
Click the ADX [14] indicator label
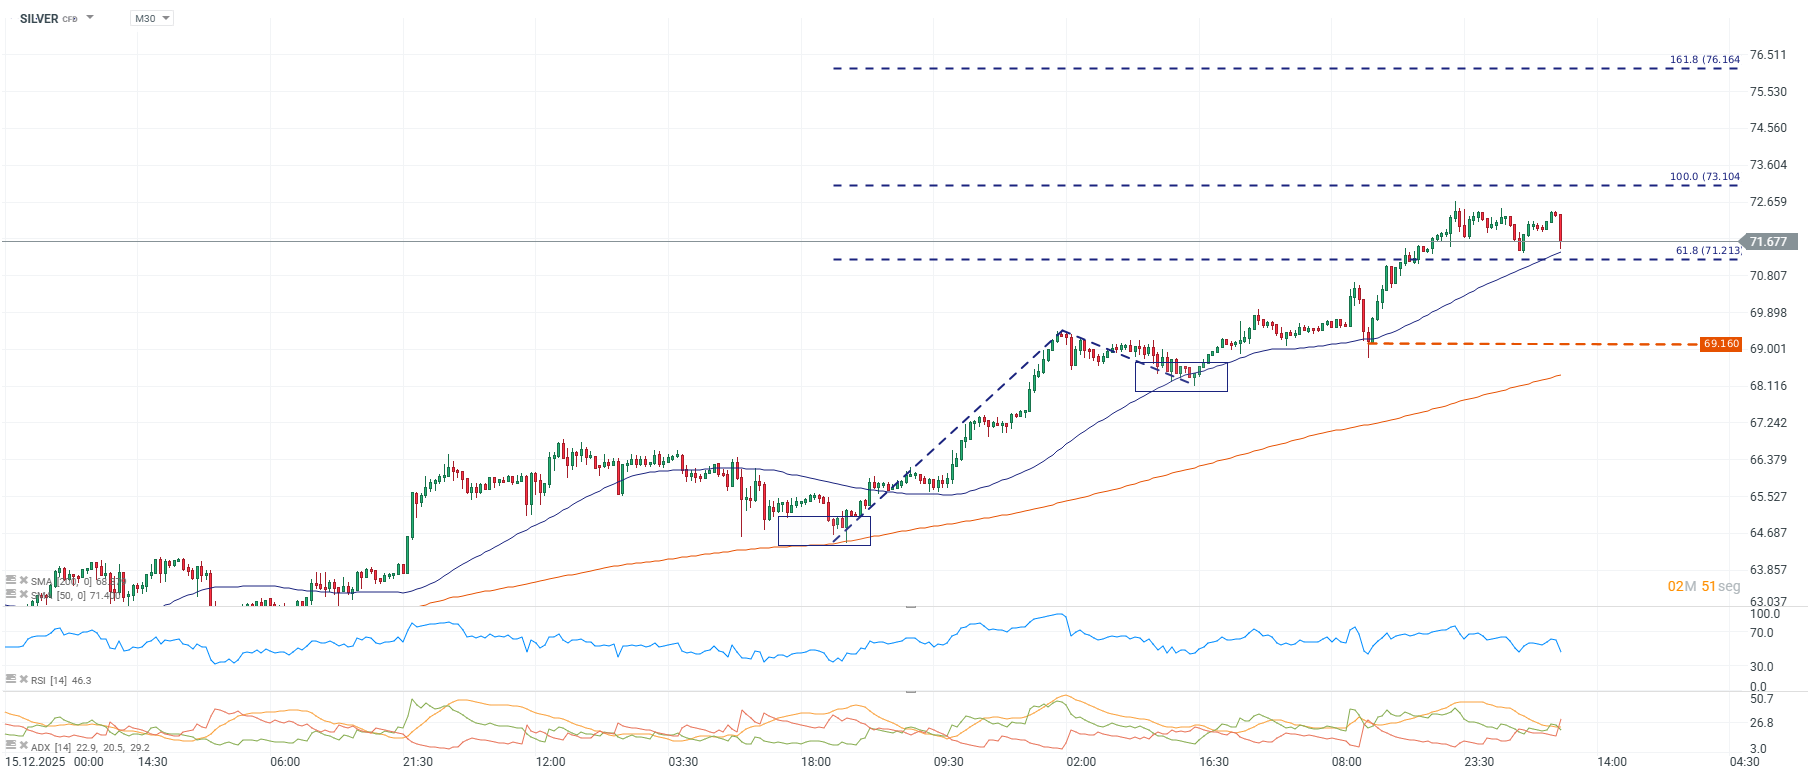coord(50,747)
